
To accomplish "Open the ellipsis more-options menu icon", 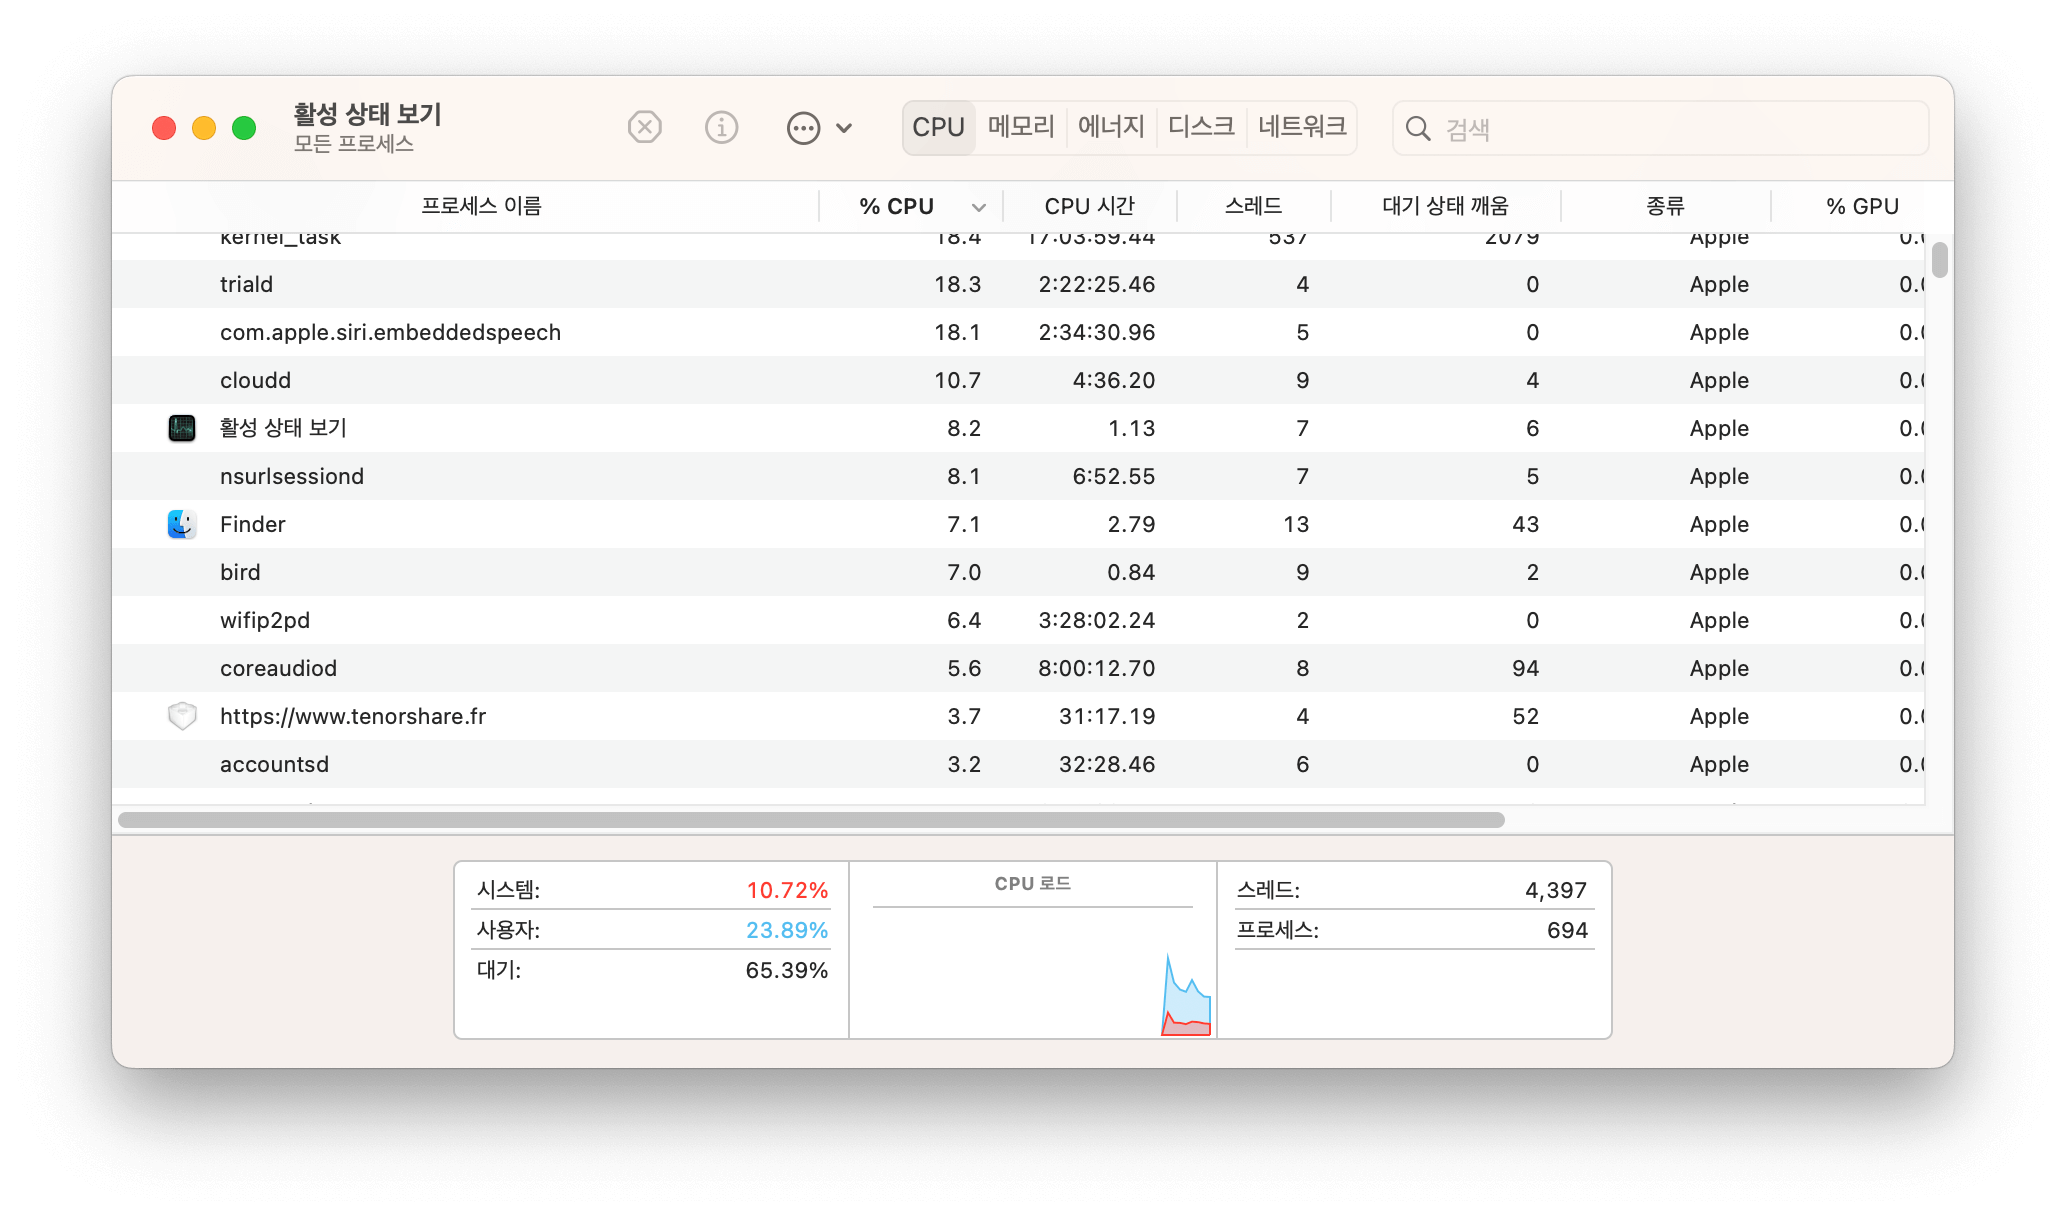I will click(803, 128).
